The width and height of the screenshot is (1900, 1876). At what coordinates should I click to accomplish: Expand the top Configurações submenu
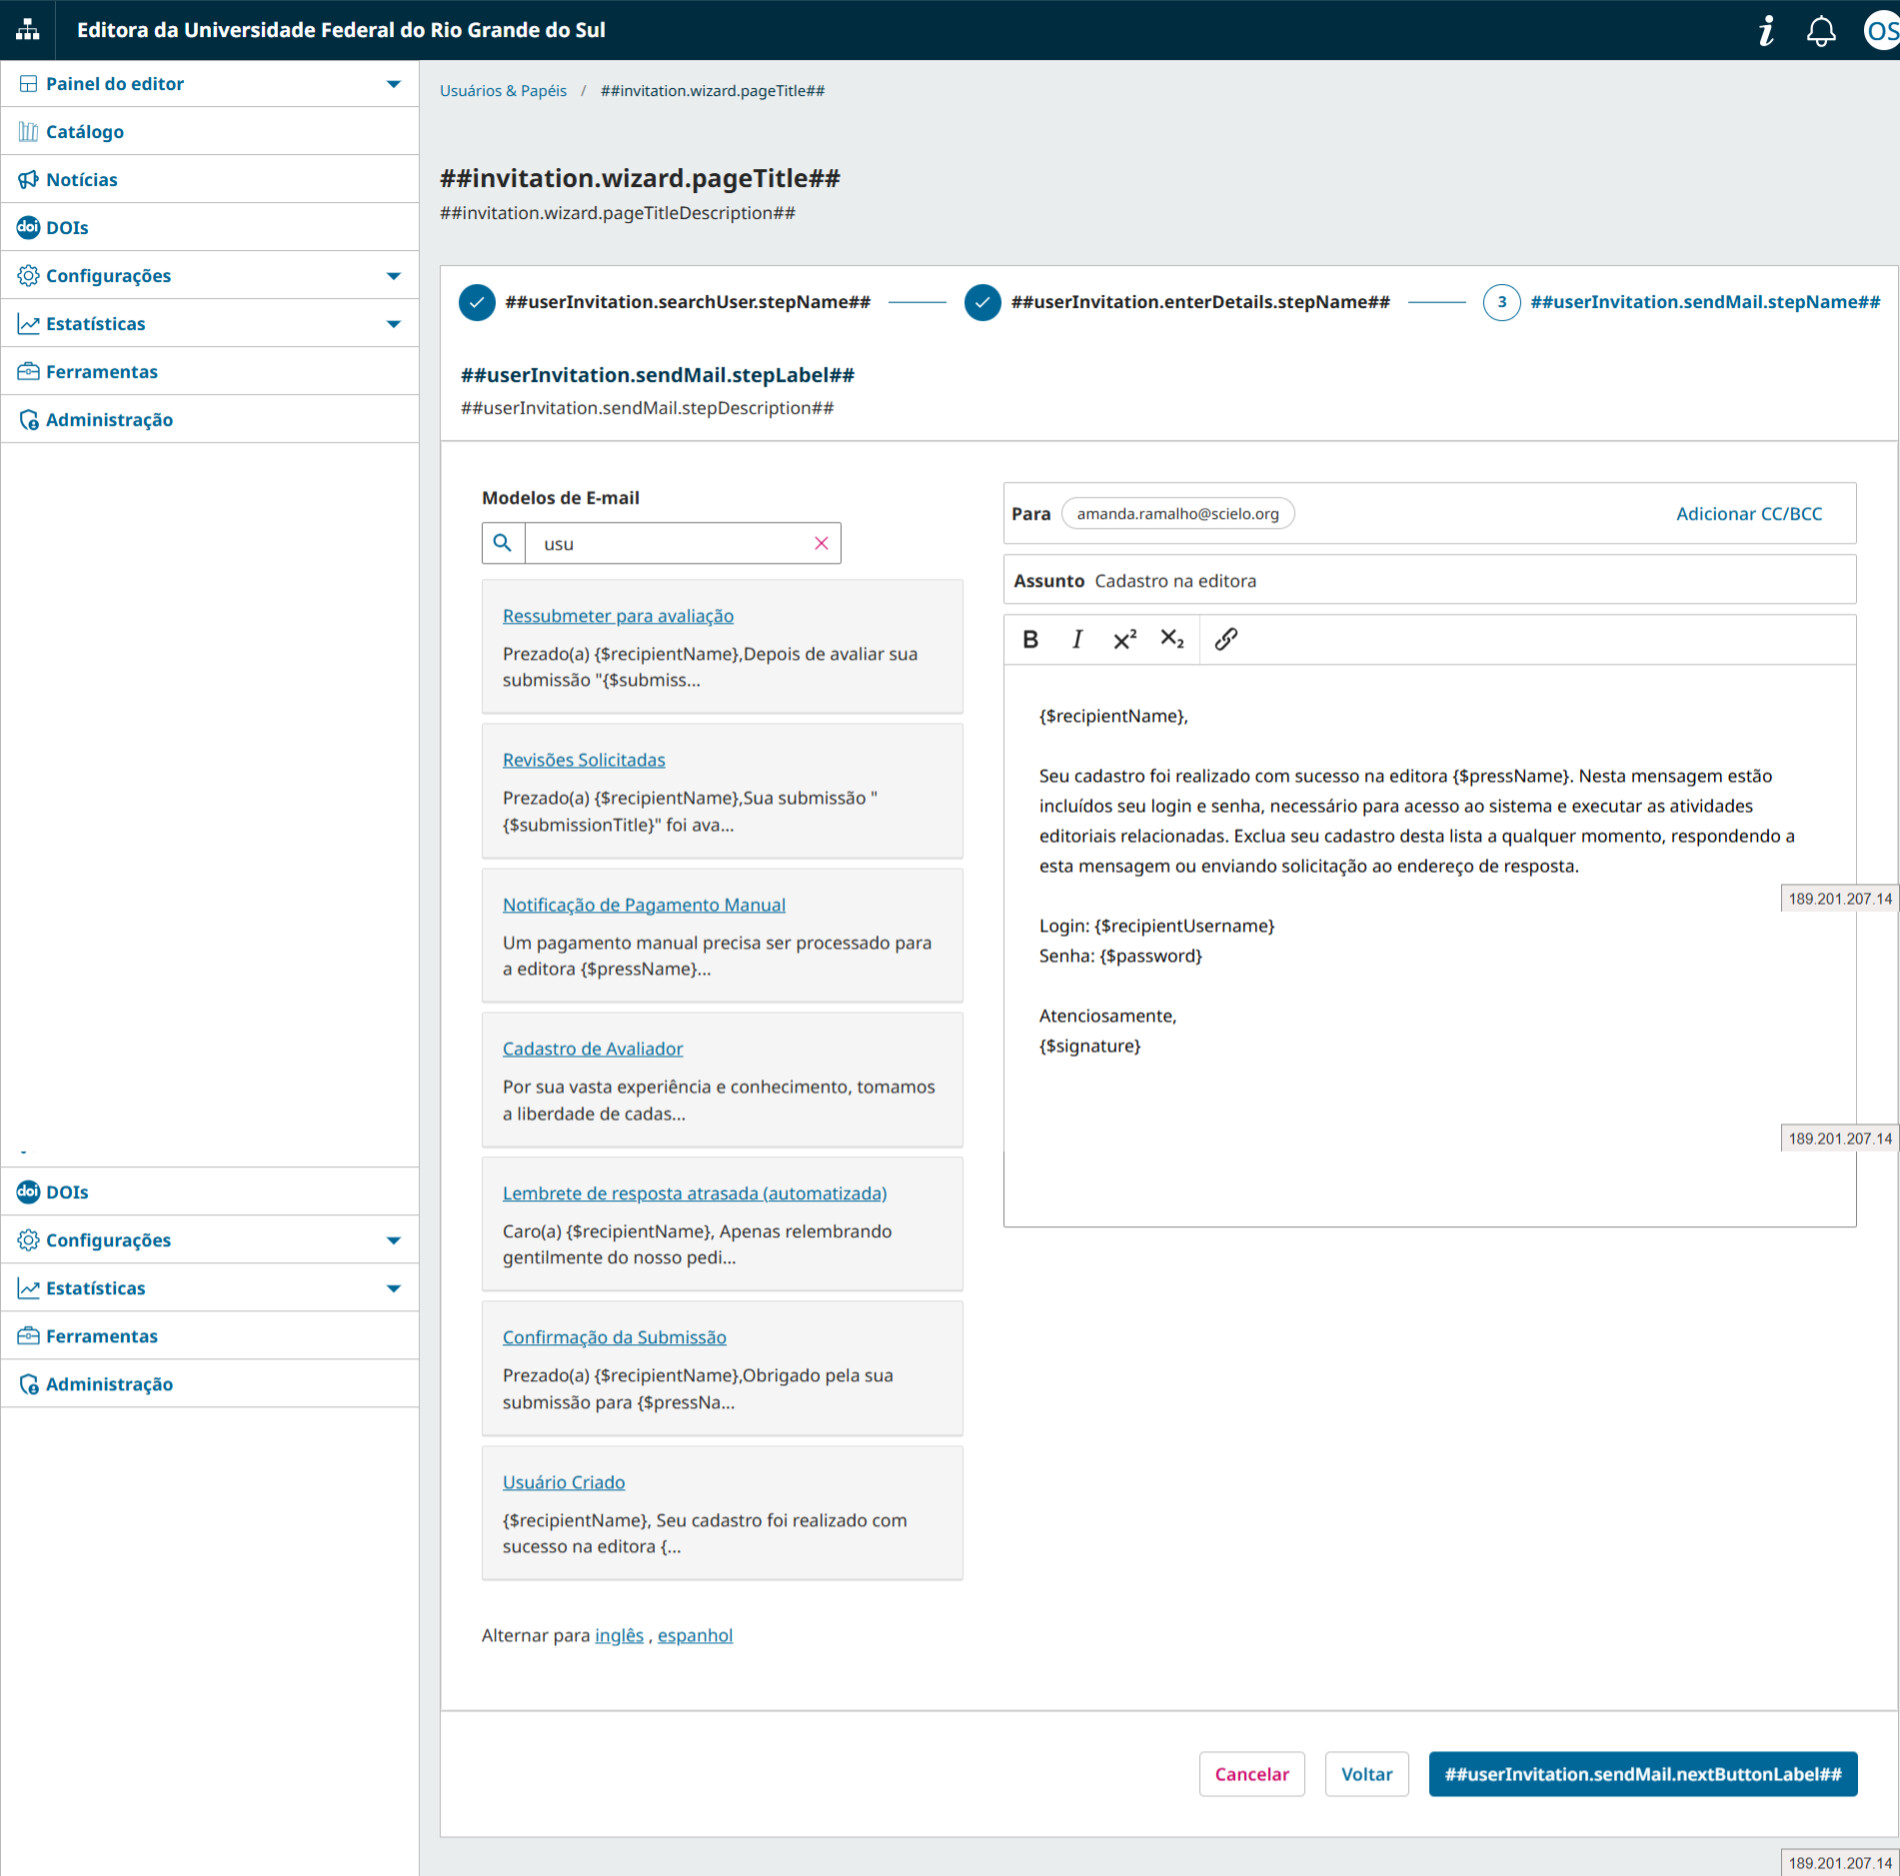click(x=393, y=276)
